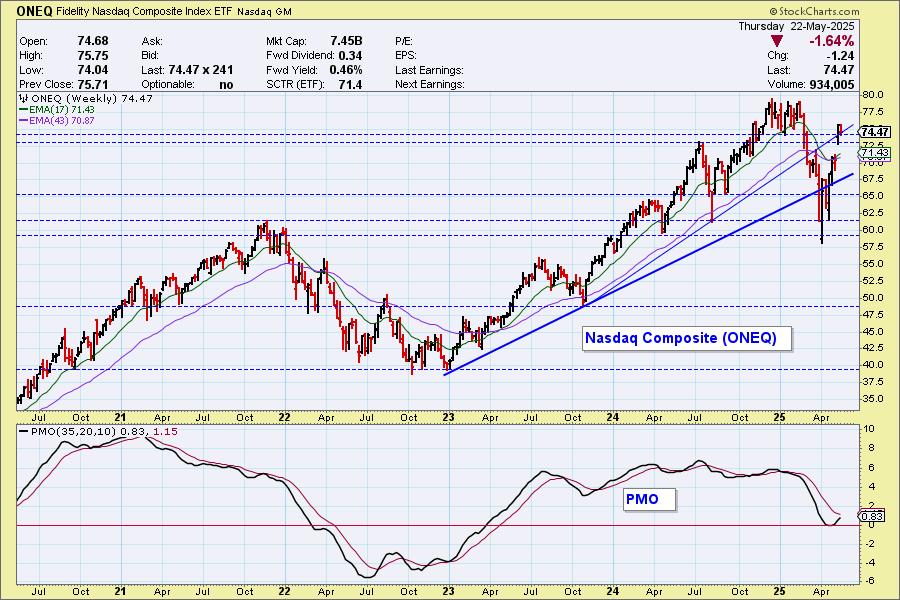
Task: Click the 80.0 price axis label
Action: point(872,95)
